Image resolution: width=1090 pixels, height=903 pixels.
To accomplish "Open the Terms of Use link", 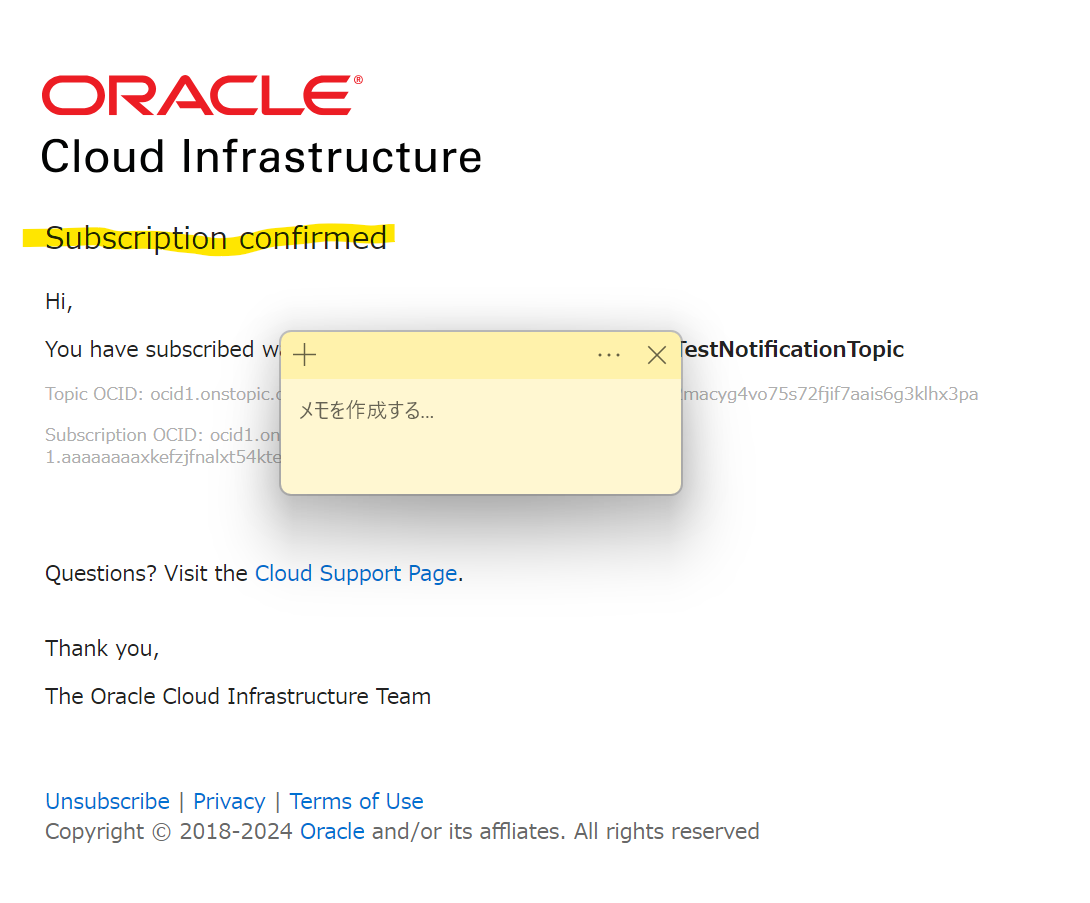I will [x=357, y=802].
